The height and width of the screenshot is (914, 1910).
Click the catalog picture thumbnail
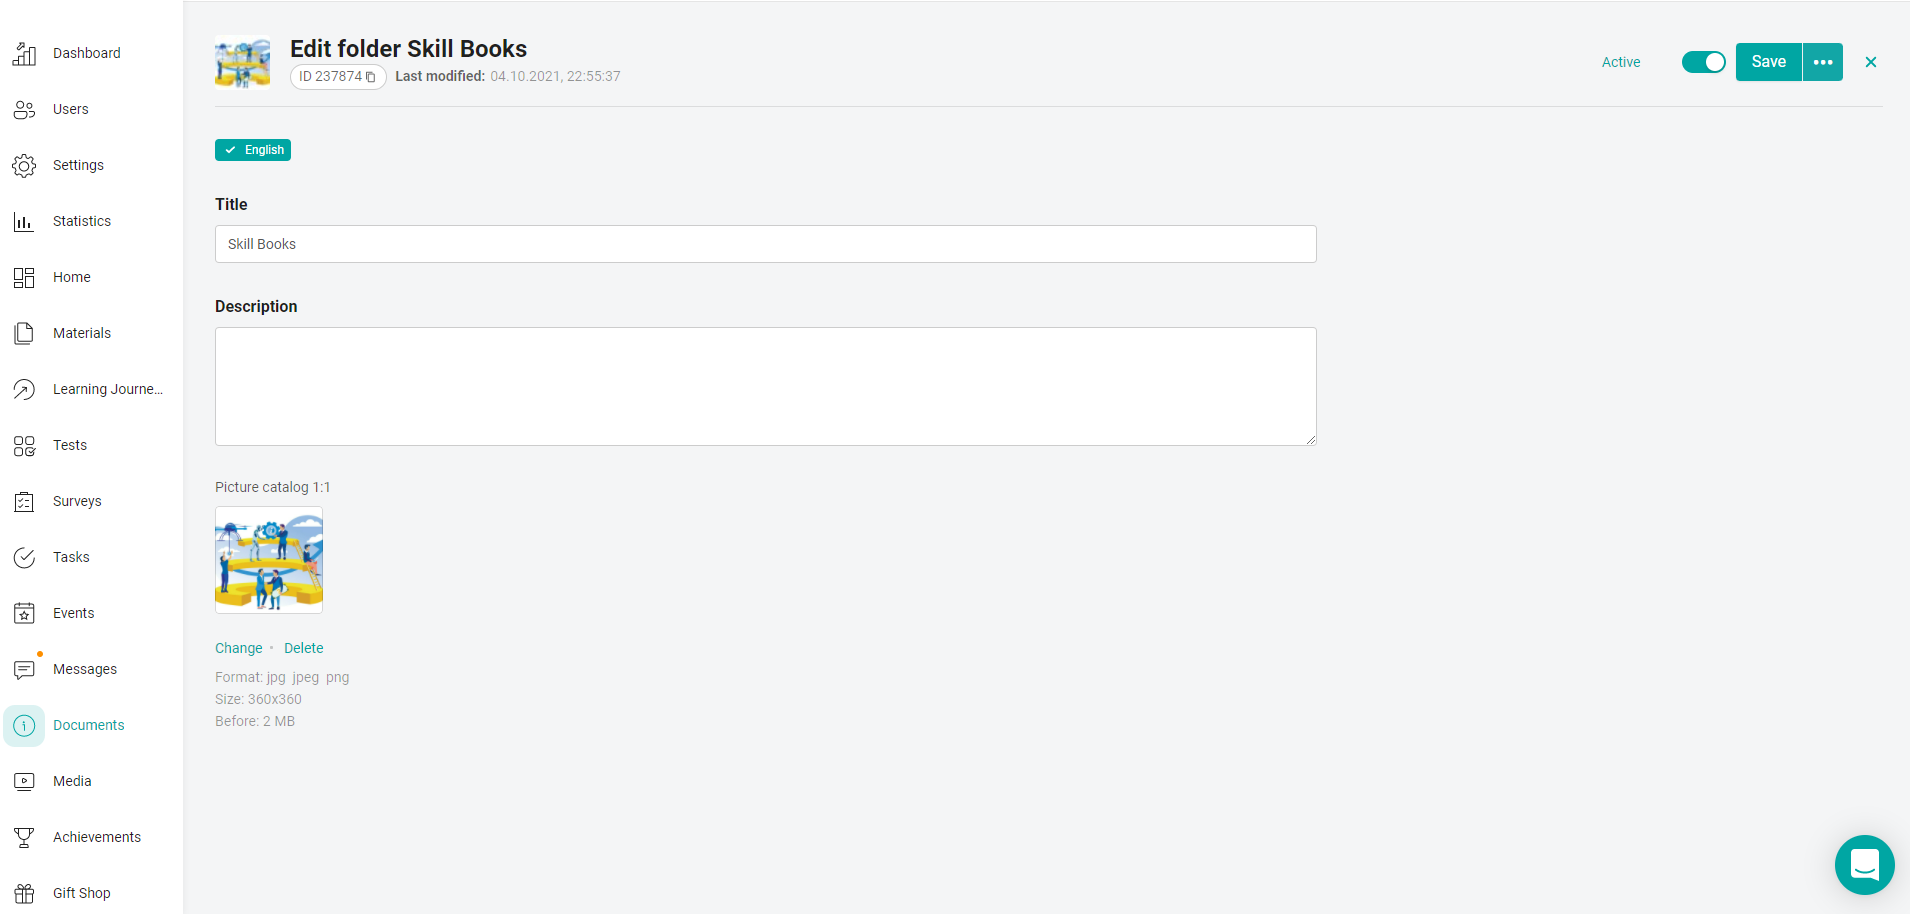point(269,560)
